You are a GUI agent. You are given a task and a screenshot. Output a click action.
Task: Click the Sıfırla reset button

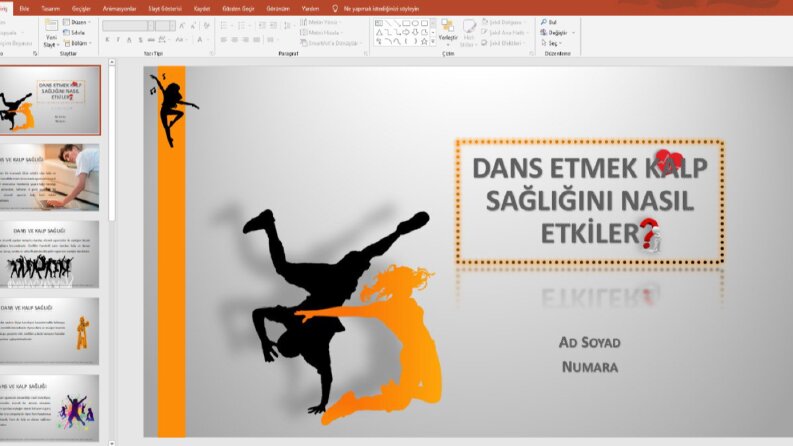(x=74, y=32)
